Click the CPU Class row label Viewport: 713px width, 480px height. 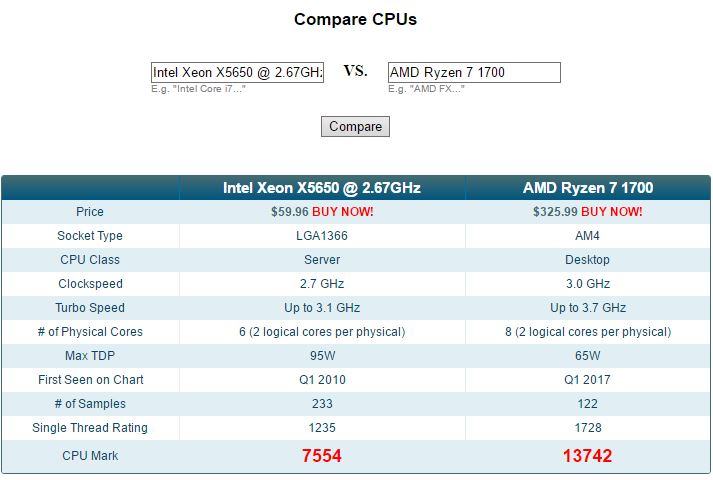pos(90,260)
